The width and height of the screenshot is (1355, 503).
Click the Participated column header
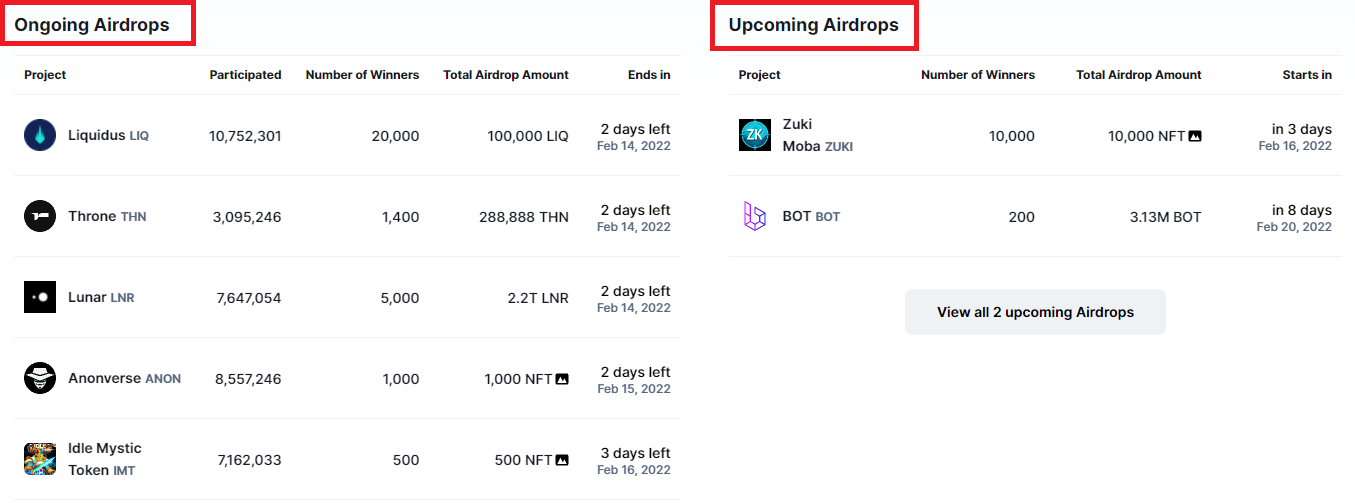[245, 75]
